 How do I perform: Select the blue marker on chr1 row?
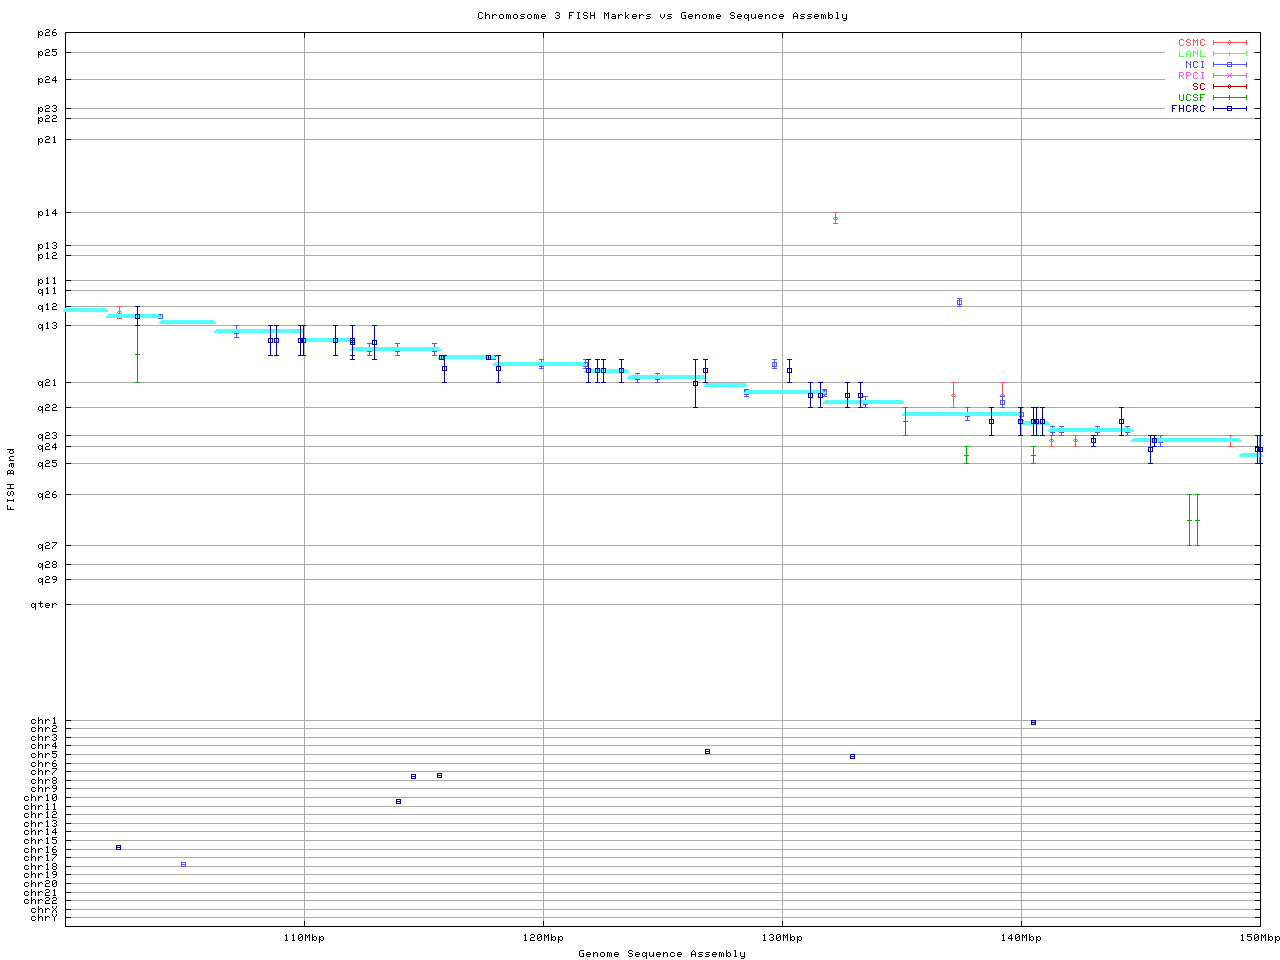pos(1033,722)
